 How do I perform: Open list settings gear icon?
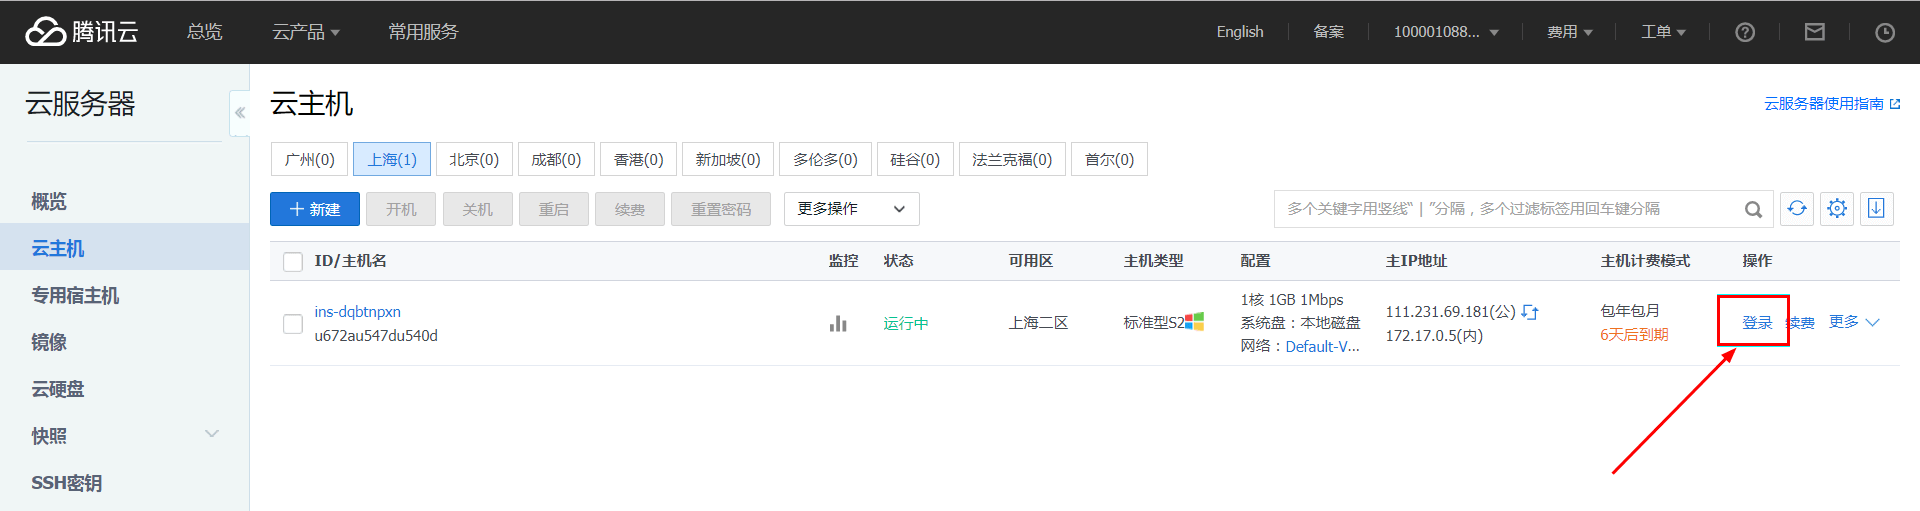click(1837, 208)
